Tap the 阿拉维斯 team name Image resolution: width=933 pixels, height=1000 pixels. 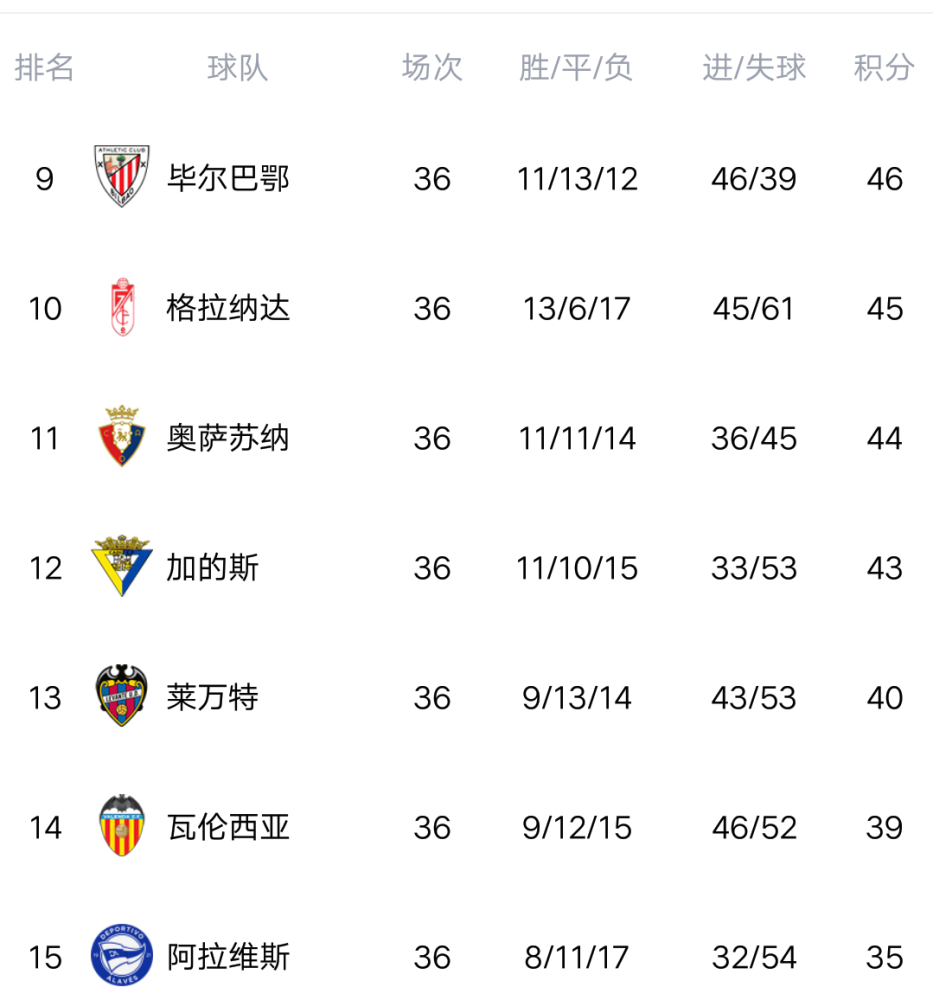pos(228,957)
